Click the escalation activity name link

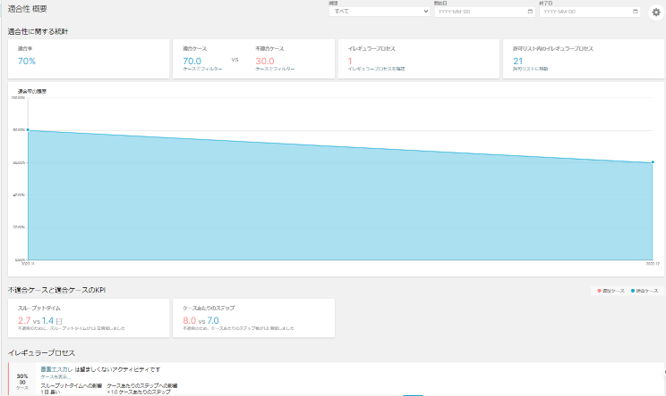57,370
